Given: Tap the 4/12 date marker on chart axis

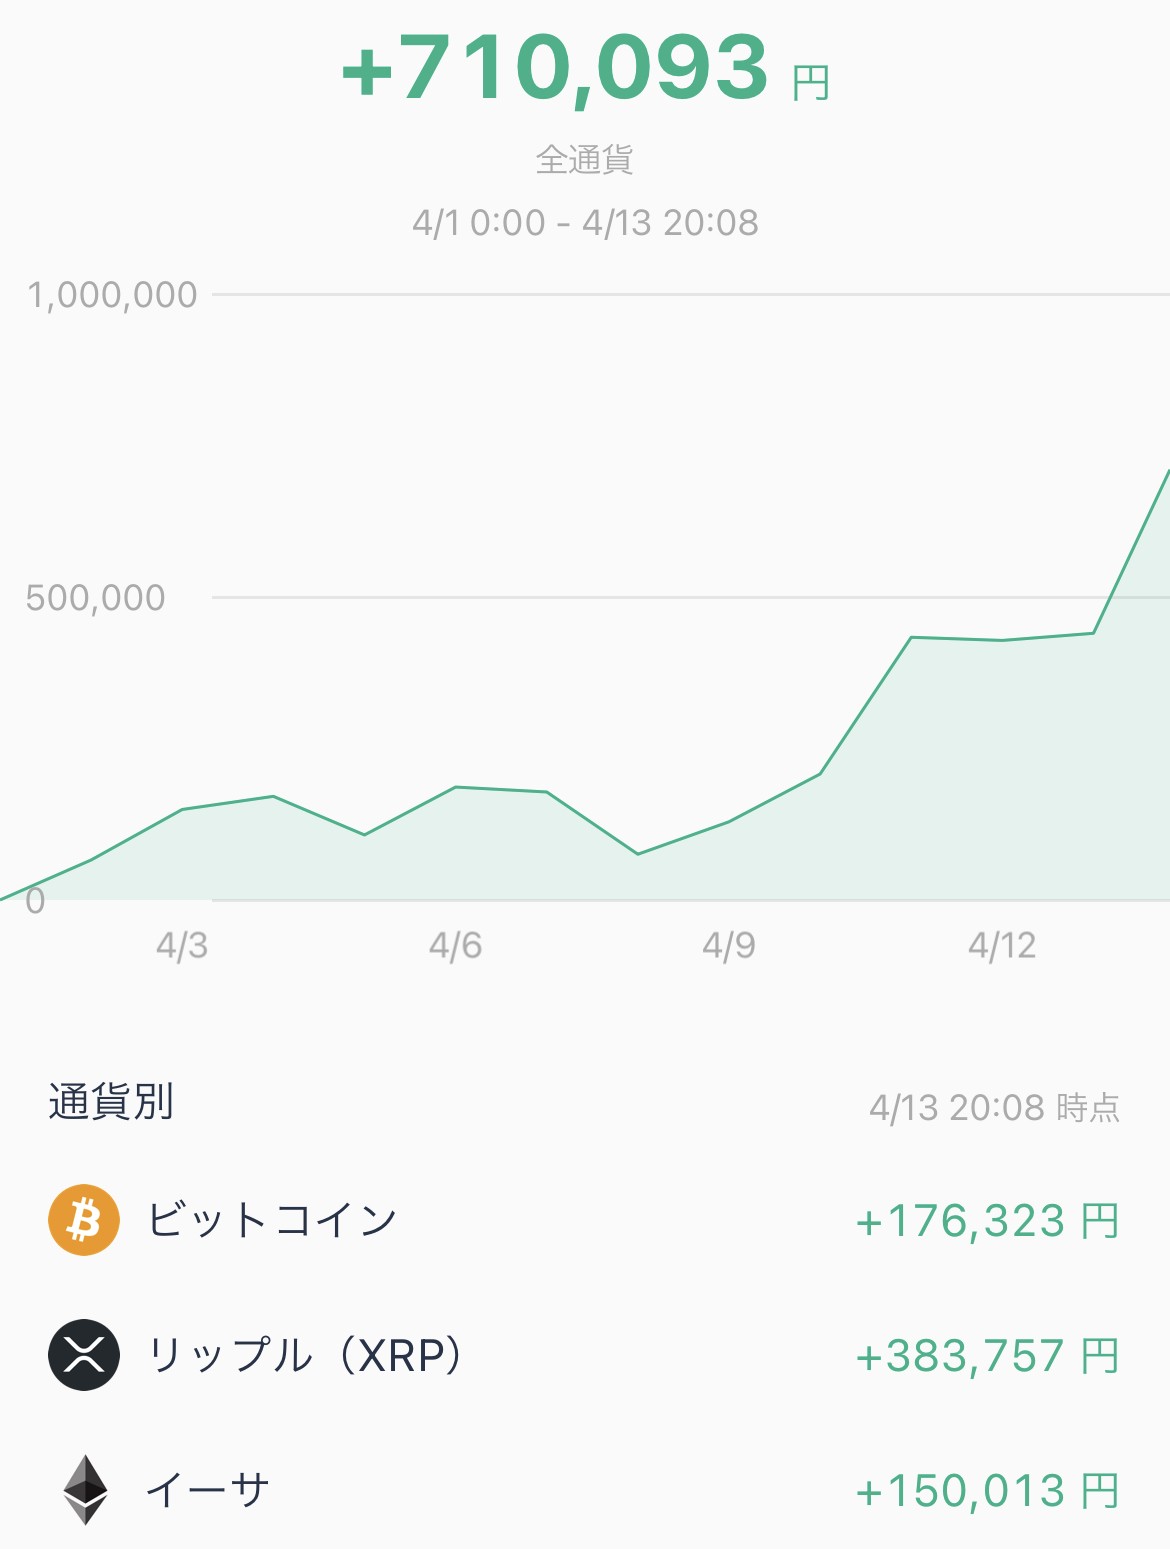Looking at the screenshot, I should [1002, 945].
